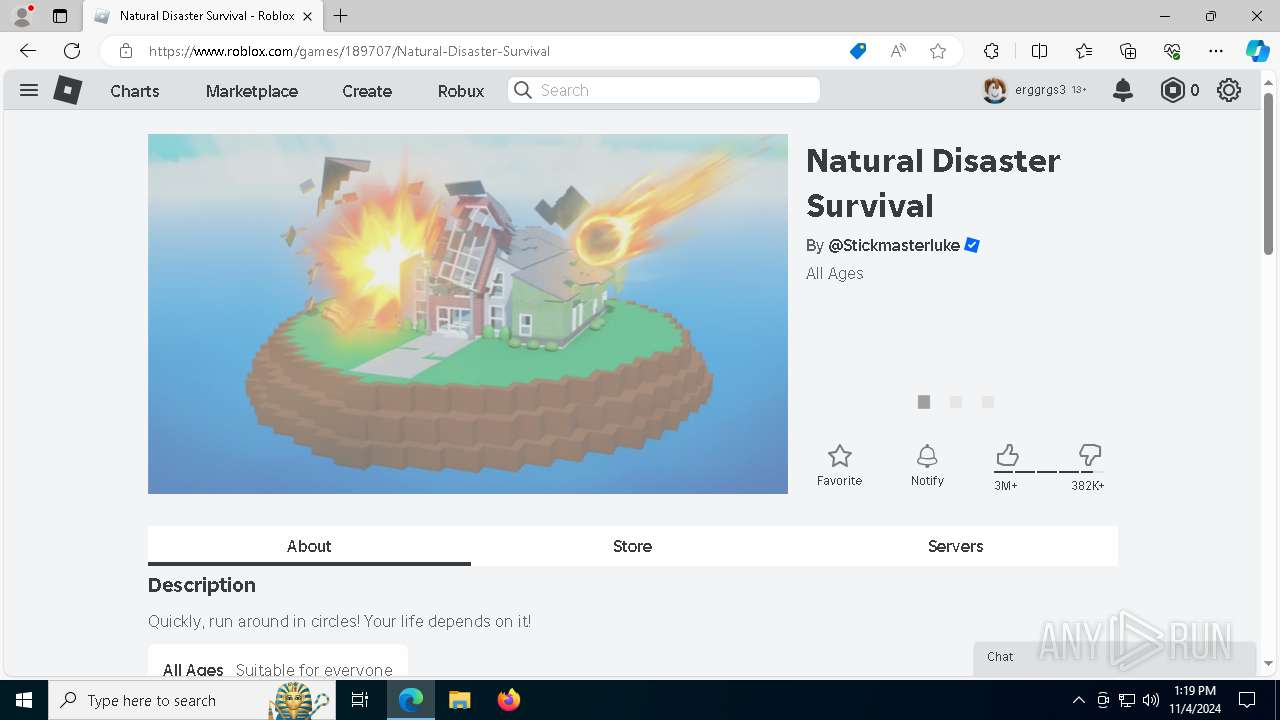Click the erggrgs3 username
This screenshot has width=1280, height=720.
pyautogui.click(x=1040, y=90)
